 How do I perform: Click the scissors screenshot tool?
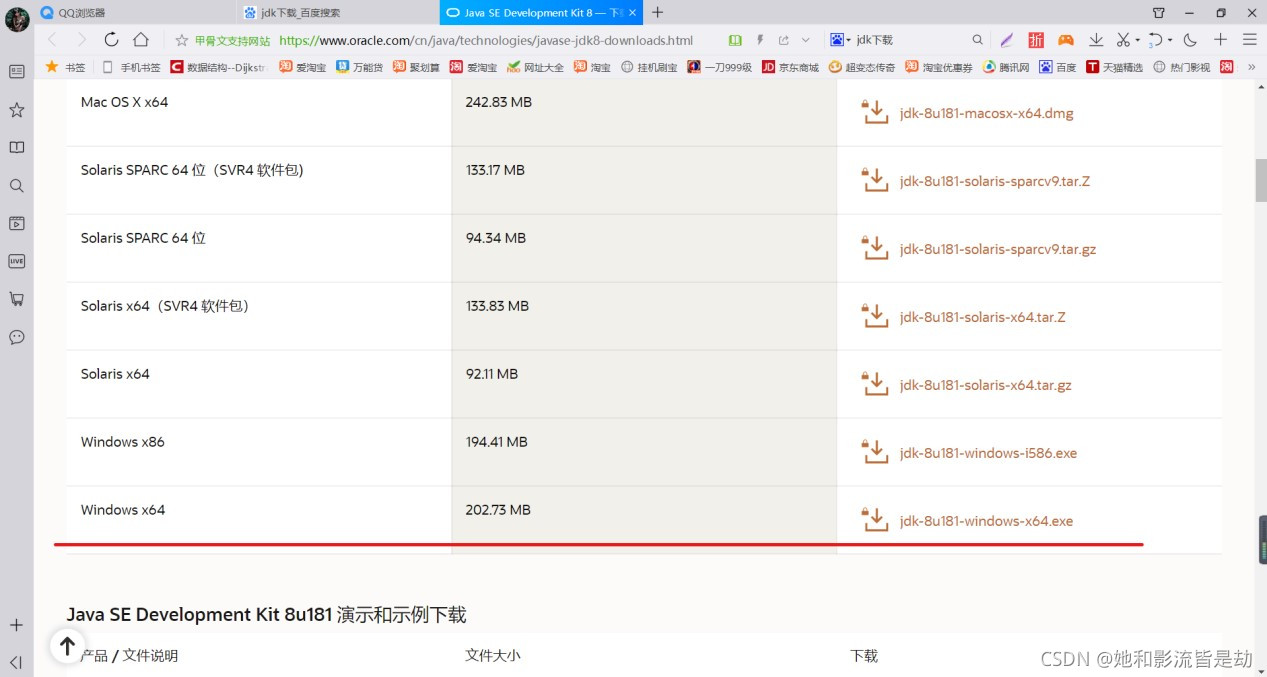(x=1123, y=40)
